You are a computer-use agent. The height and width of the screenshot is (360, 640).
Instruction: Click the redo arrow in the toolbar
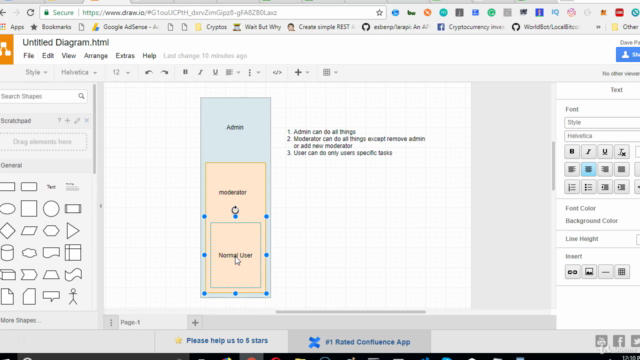click(164, 72)
